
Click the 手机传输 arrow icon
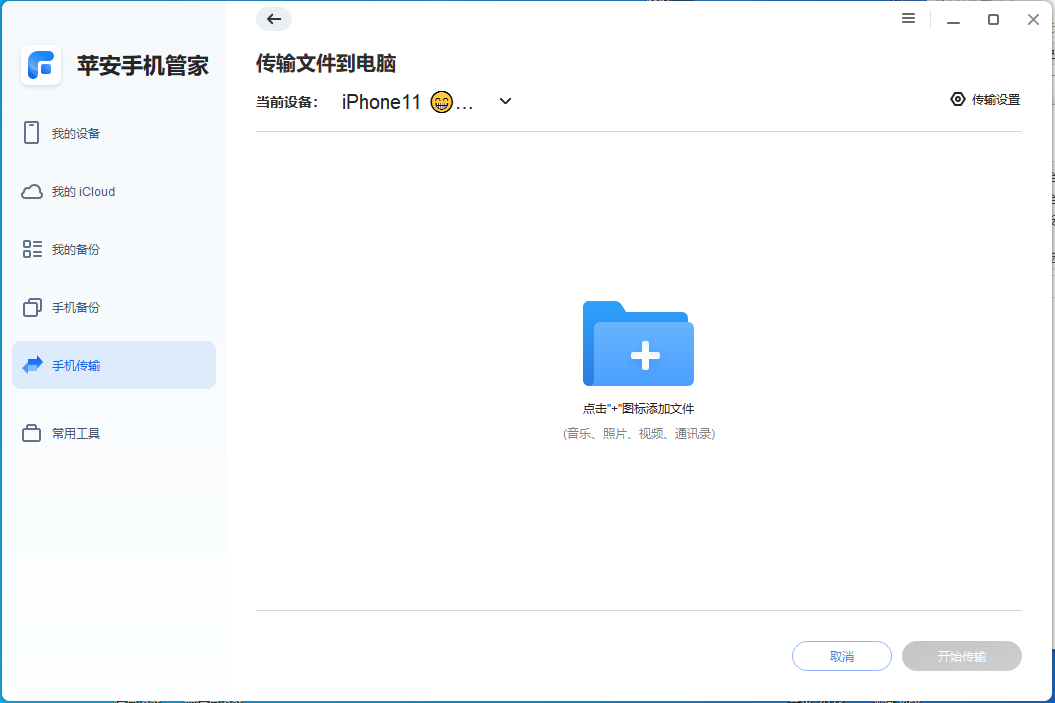[31, 364]
